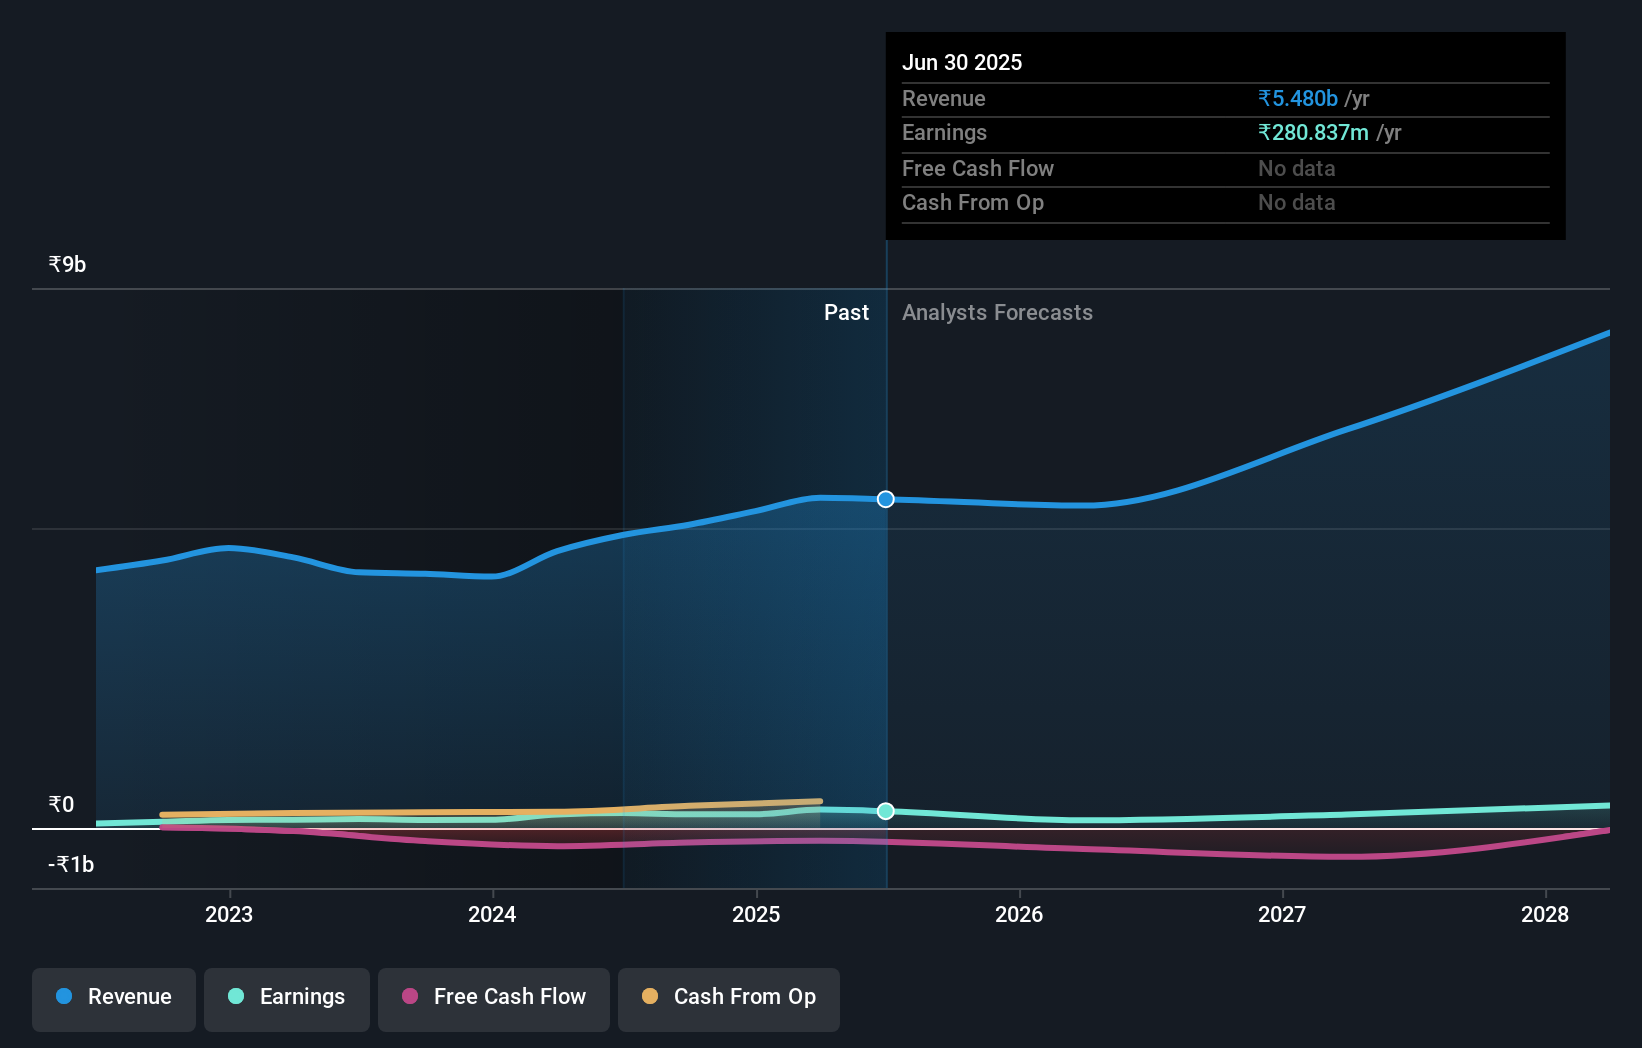Select the Revenue data point marker on chart

pos(885,499)
